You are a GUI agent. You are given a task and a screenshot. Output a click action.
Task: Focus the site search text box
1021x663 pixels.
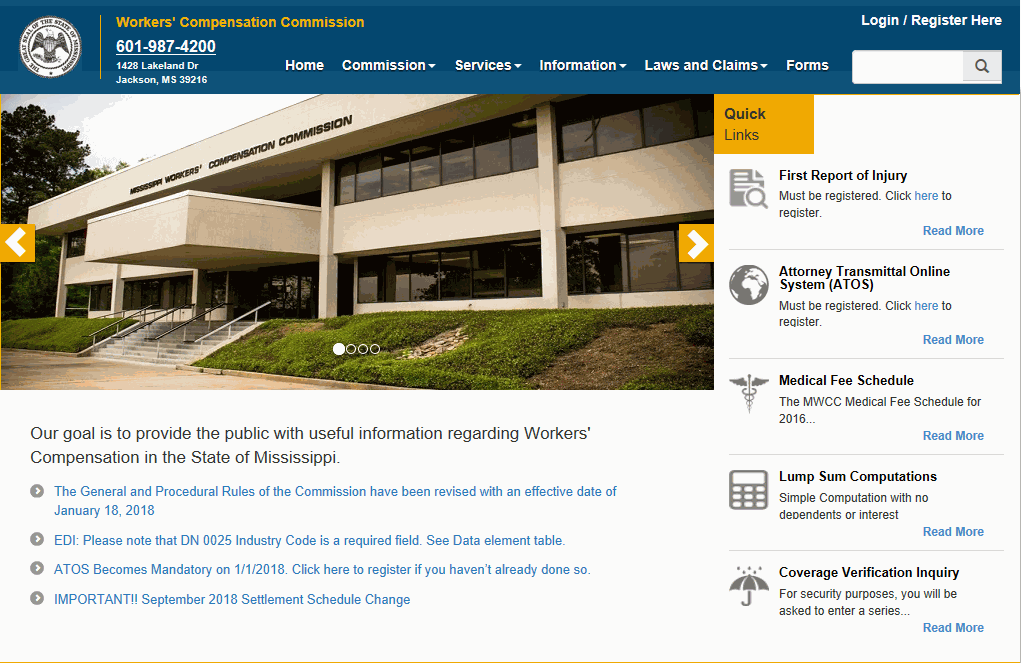908,66
